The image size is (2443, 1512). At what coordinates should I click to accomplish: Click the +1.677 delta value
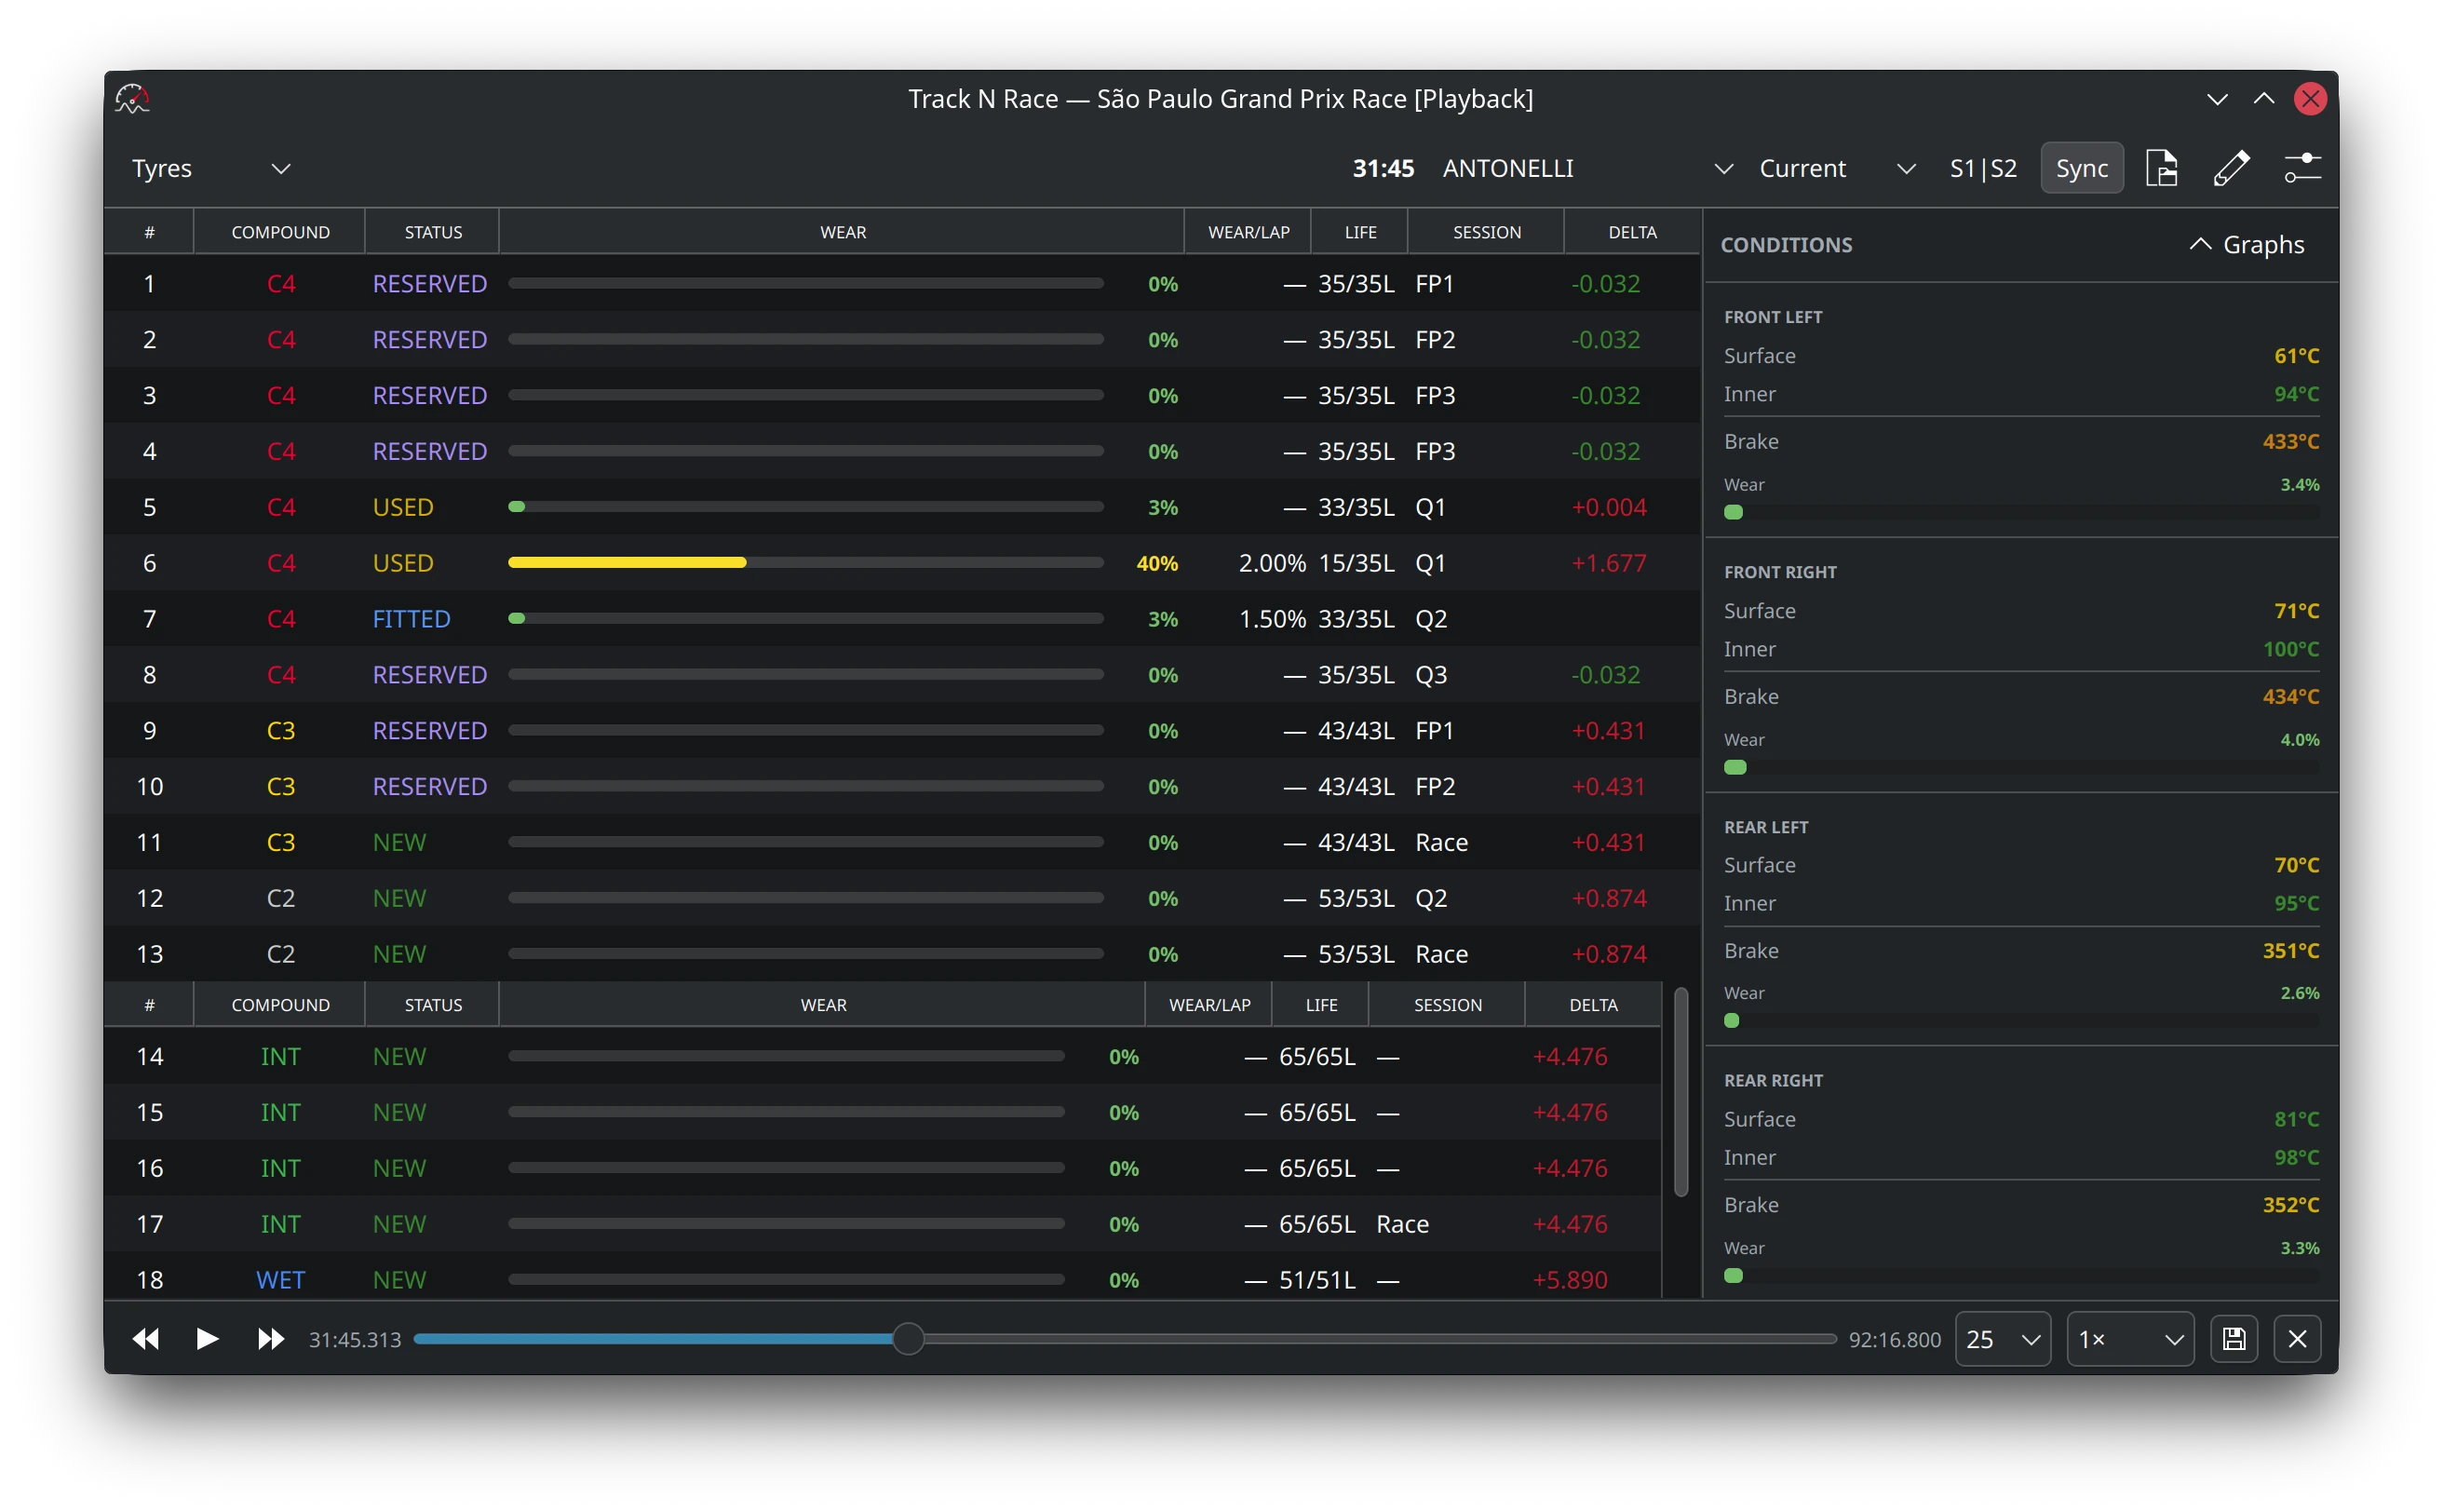tap(1608, 563)
